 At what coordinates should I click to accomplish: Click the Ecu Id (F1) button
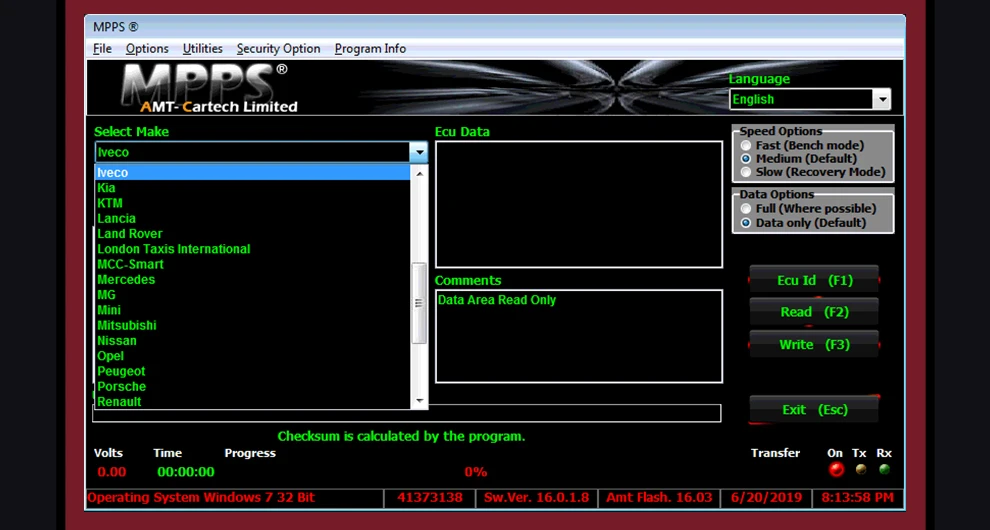coord(814,280)
